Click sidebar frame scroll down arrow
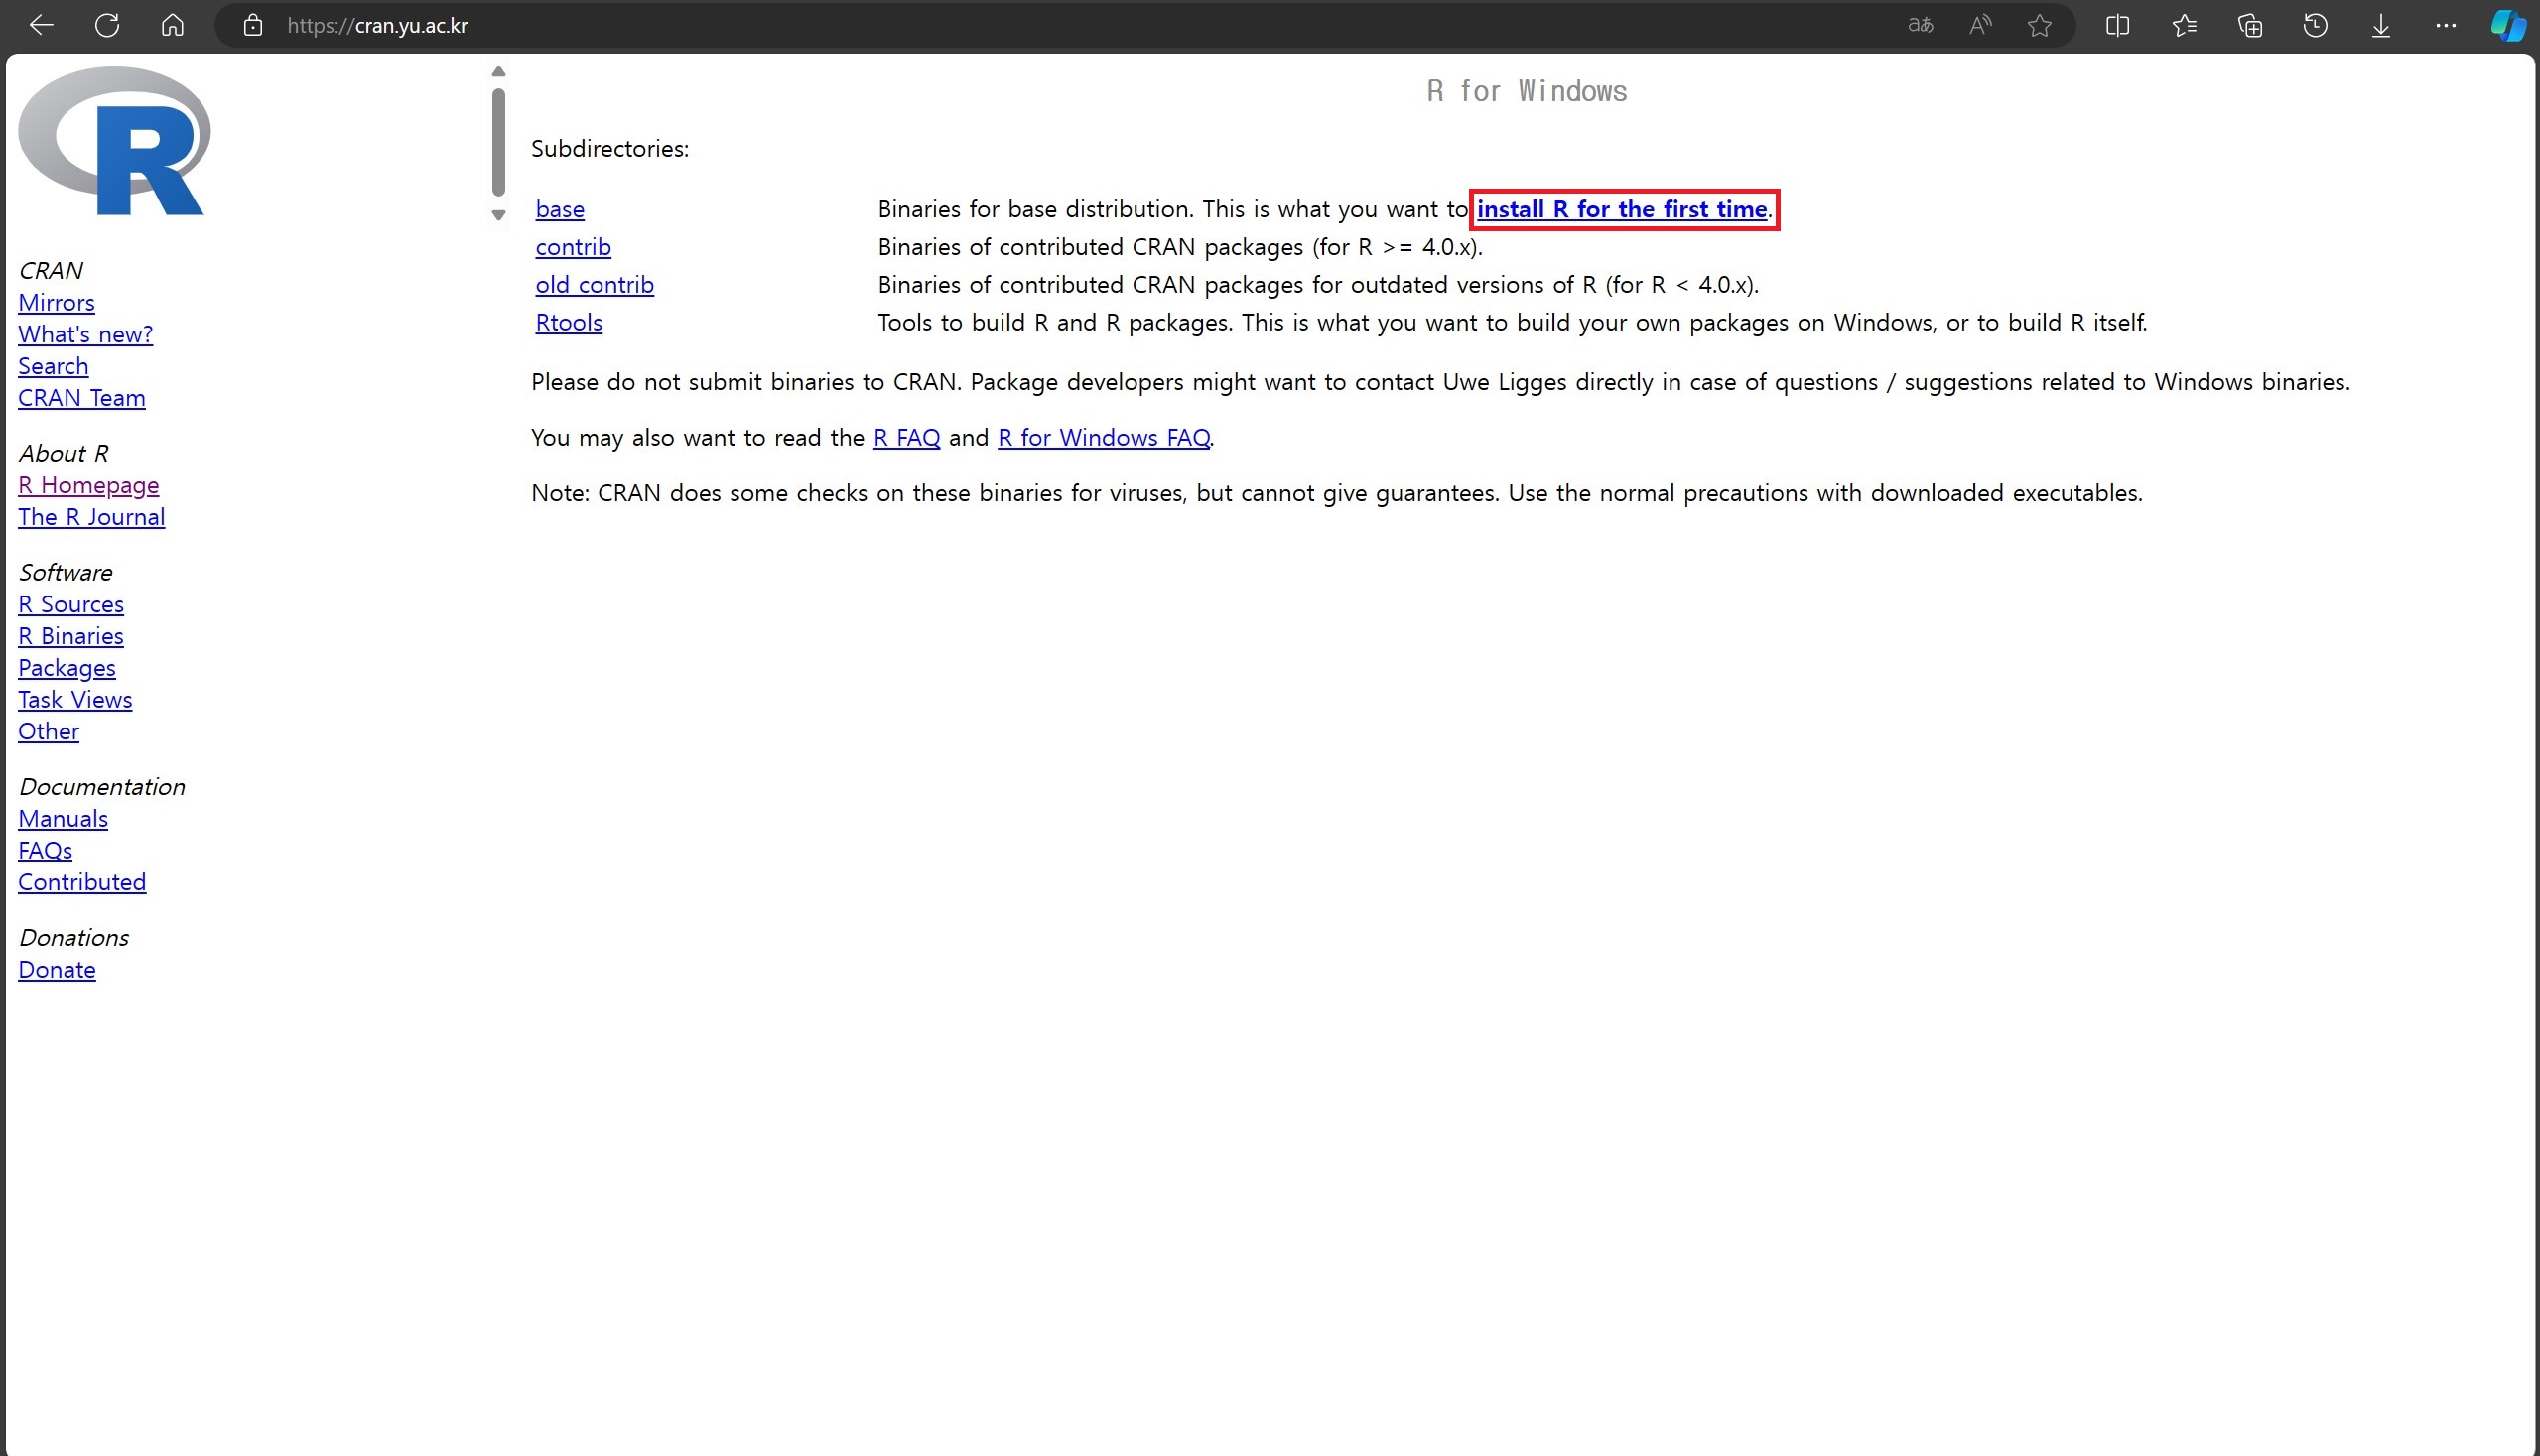This screenshot has width=2540, height=1456. [x=498, y=215]
